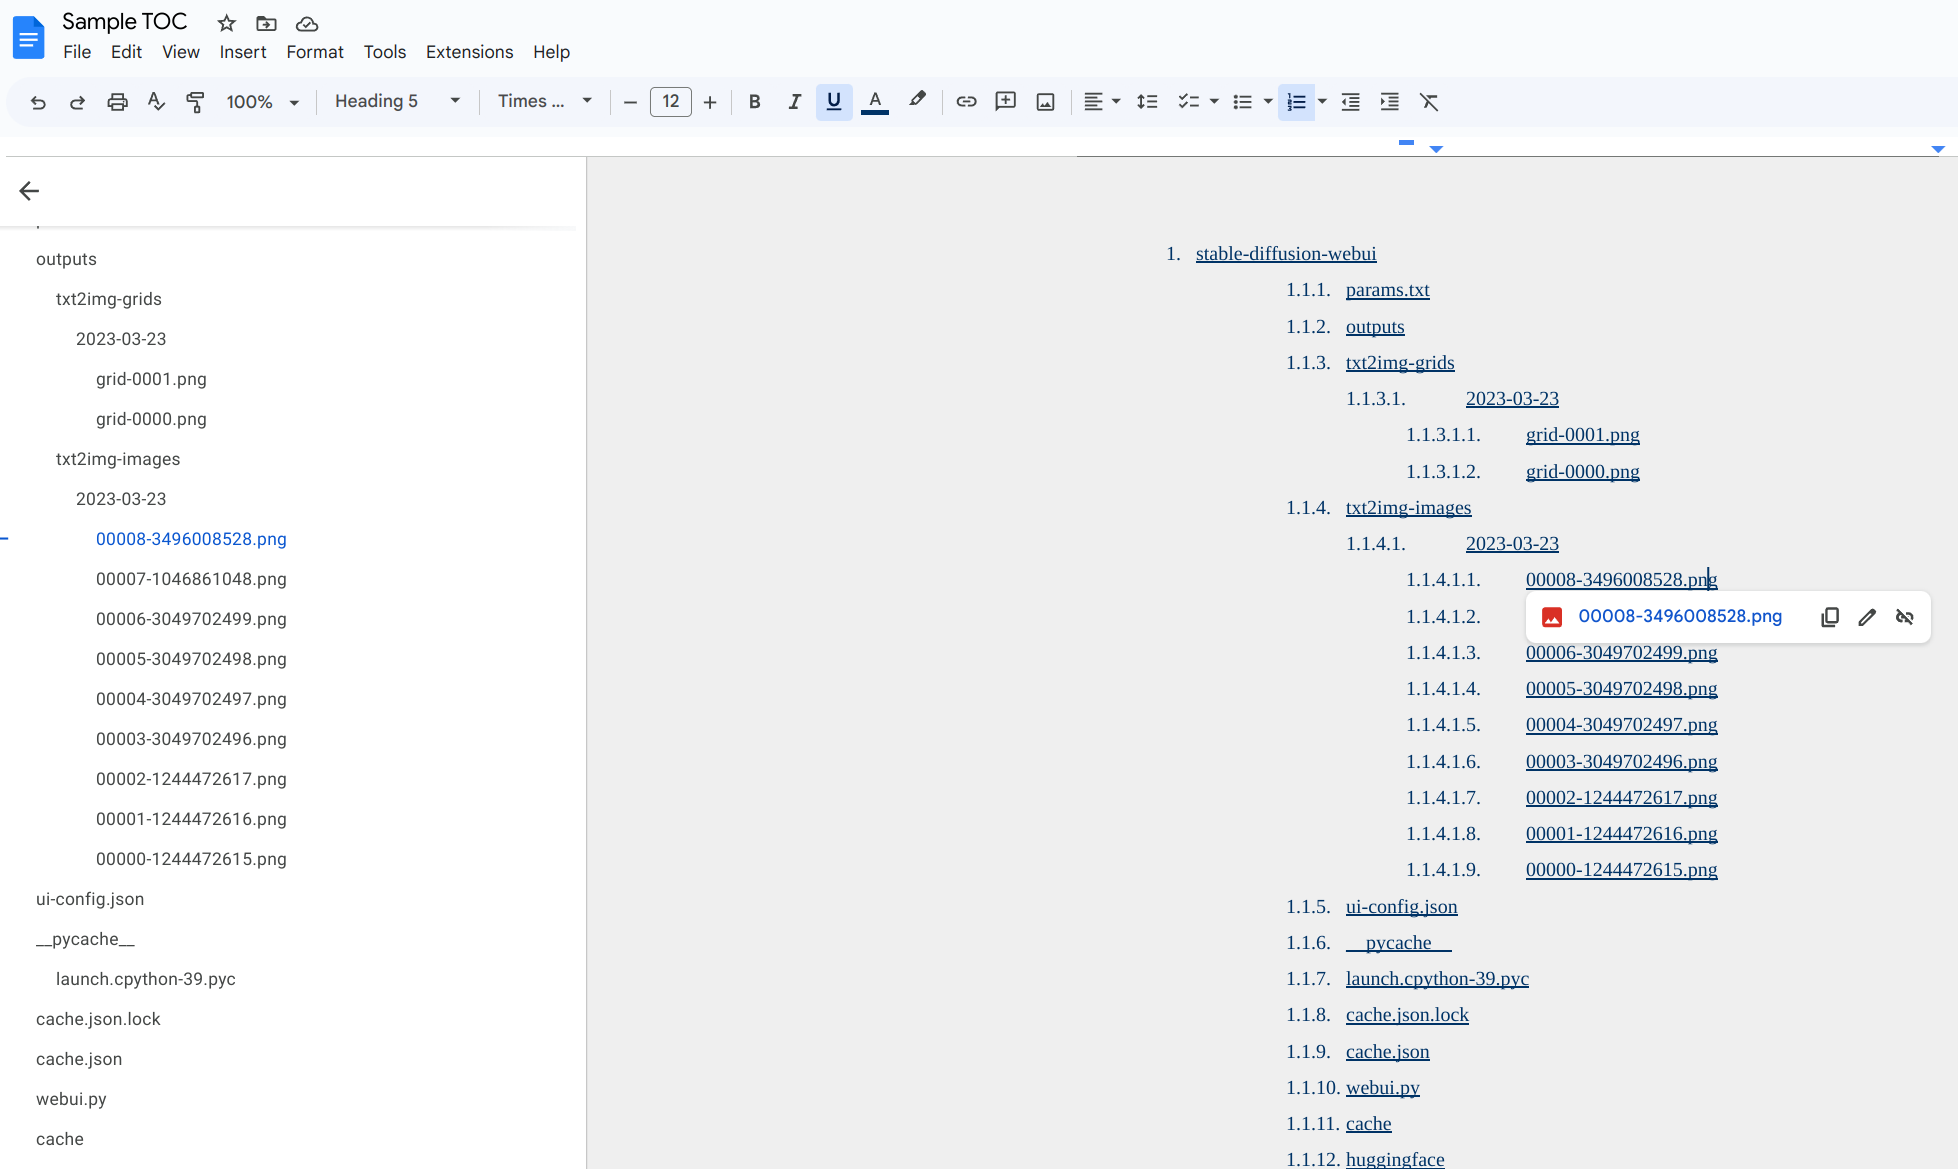
Task: Click the ui-config.json link in document
Action: coord(1401,907)
